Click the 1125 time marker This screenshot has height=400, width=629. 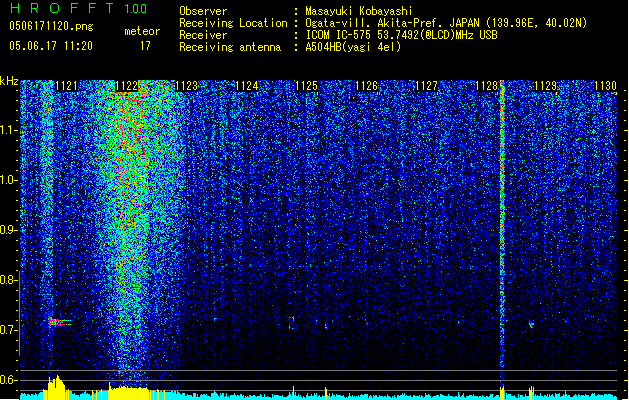[306, 86]
